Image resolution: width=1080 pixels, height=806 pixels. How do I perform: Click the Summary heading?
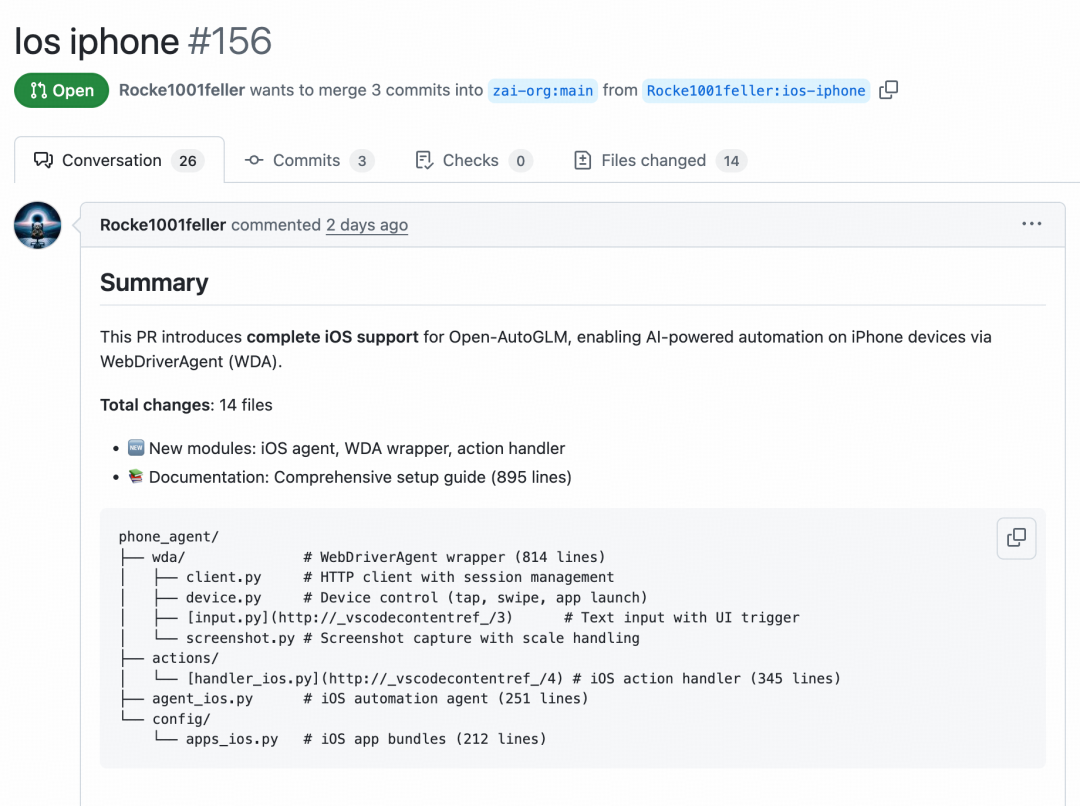pos(154,282)
